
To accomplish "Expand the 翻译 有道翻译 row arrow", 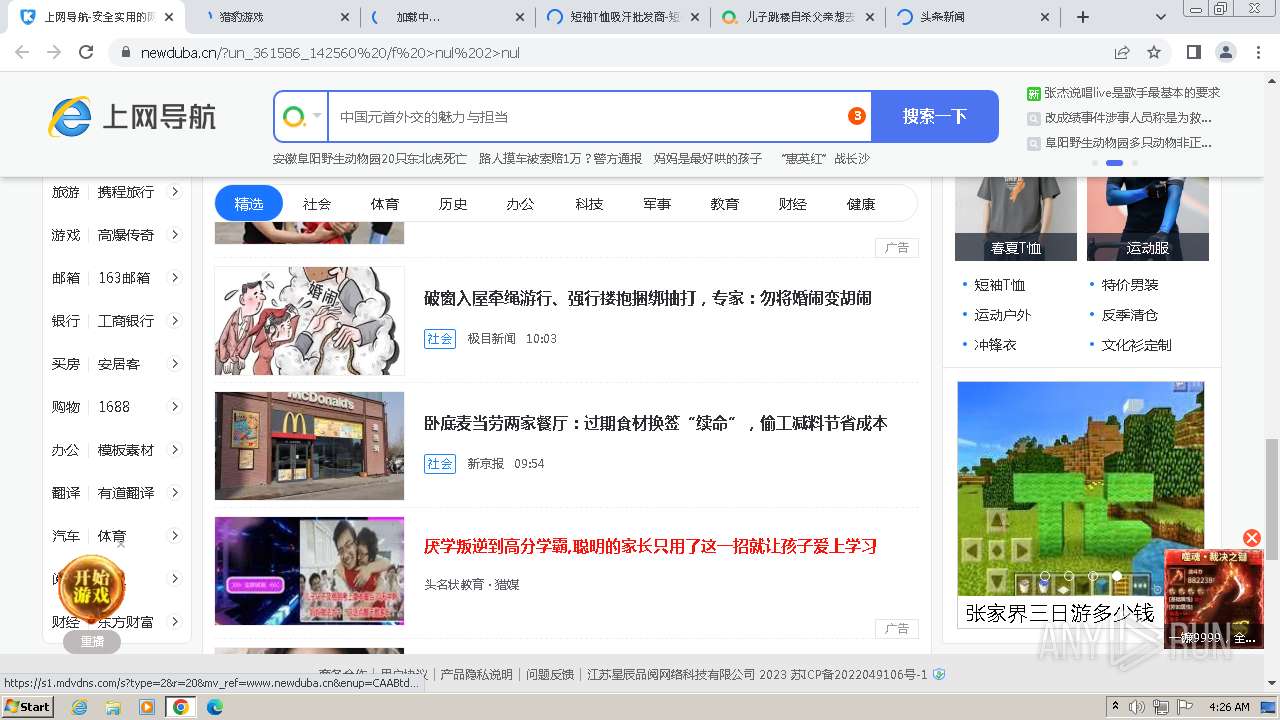I will tap(174, 492).
